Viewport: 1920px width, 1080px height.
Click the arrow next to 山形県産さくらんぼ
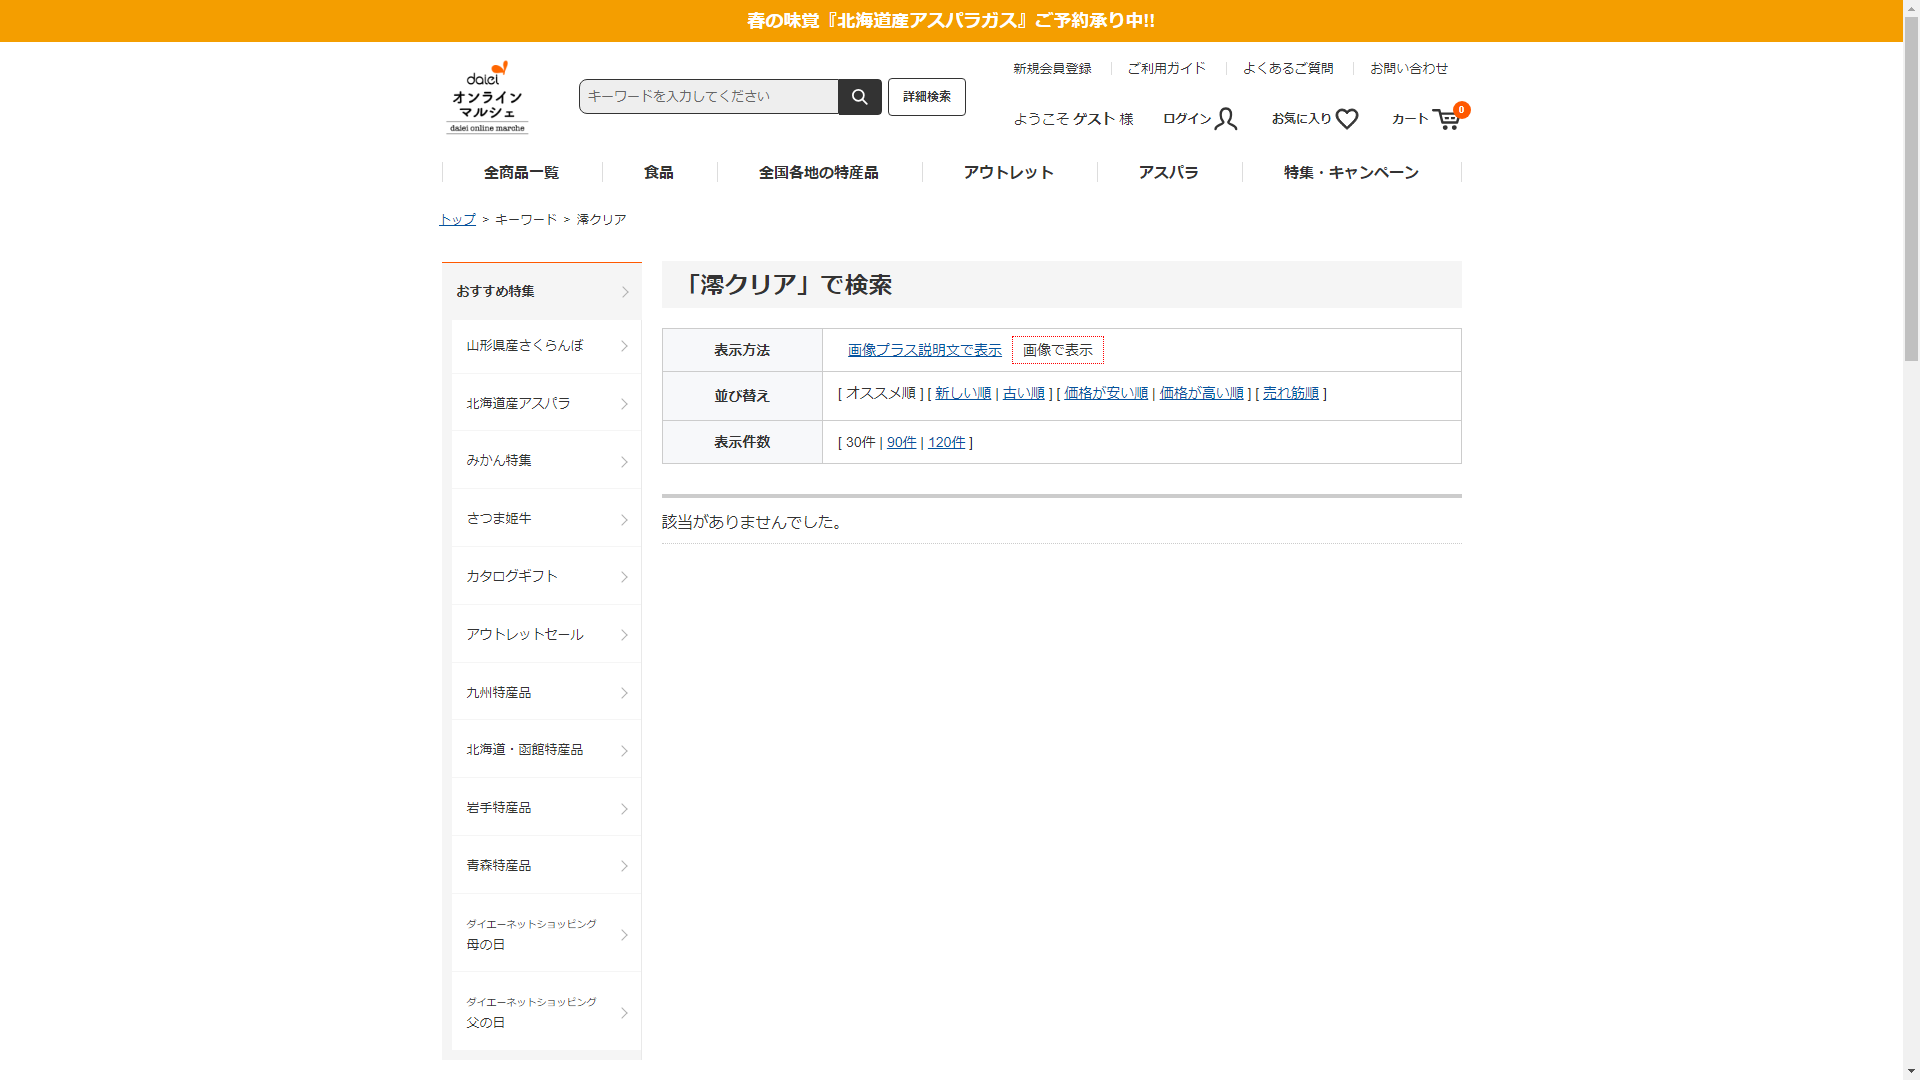pos(624,346)
